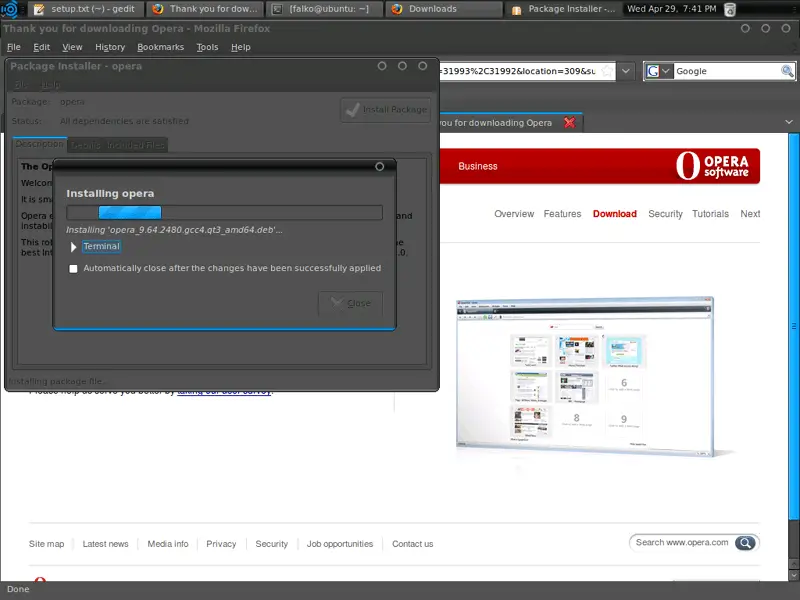This screenshot has width=800, height=600.
Task: Open the Media info footer link
Action: point(168,544)
